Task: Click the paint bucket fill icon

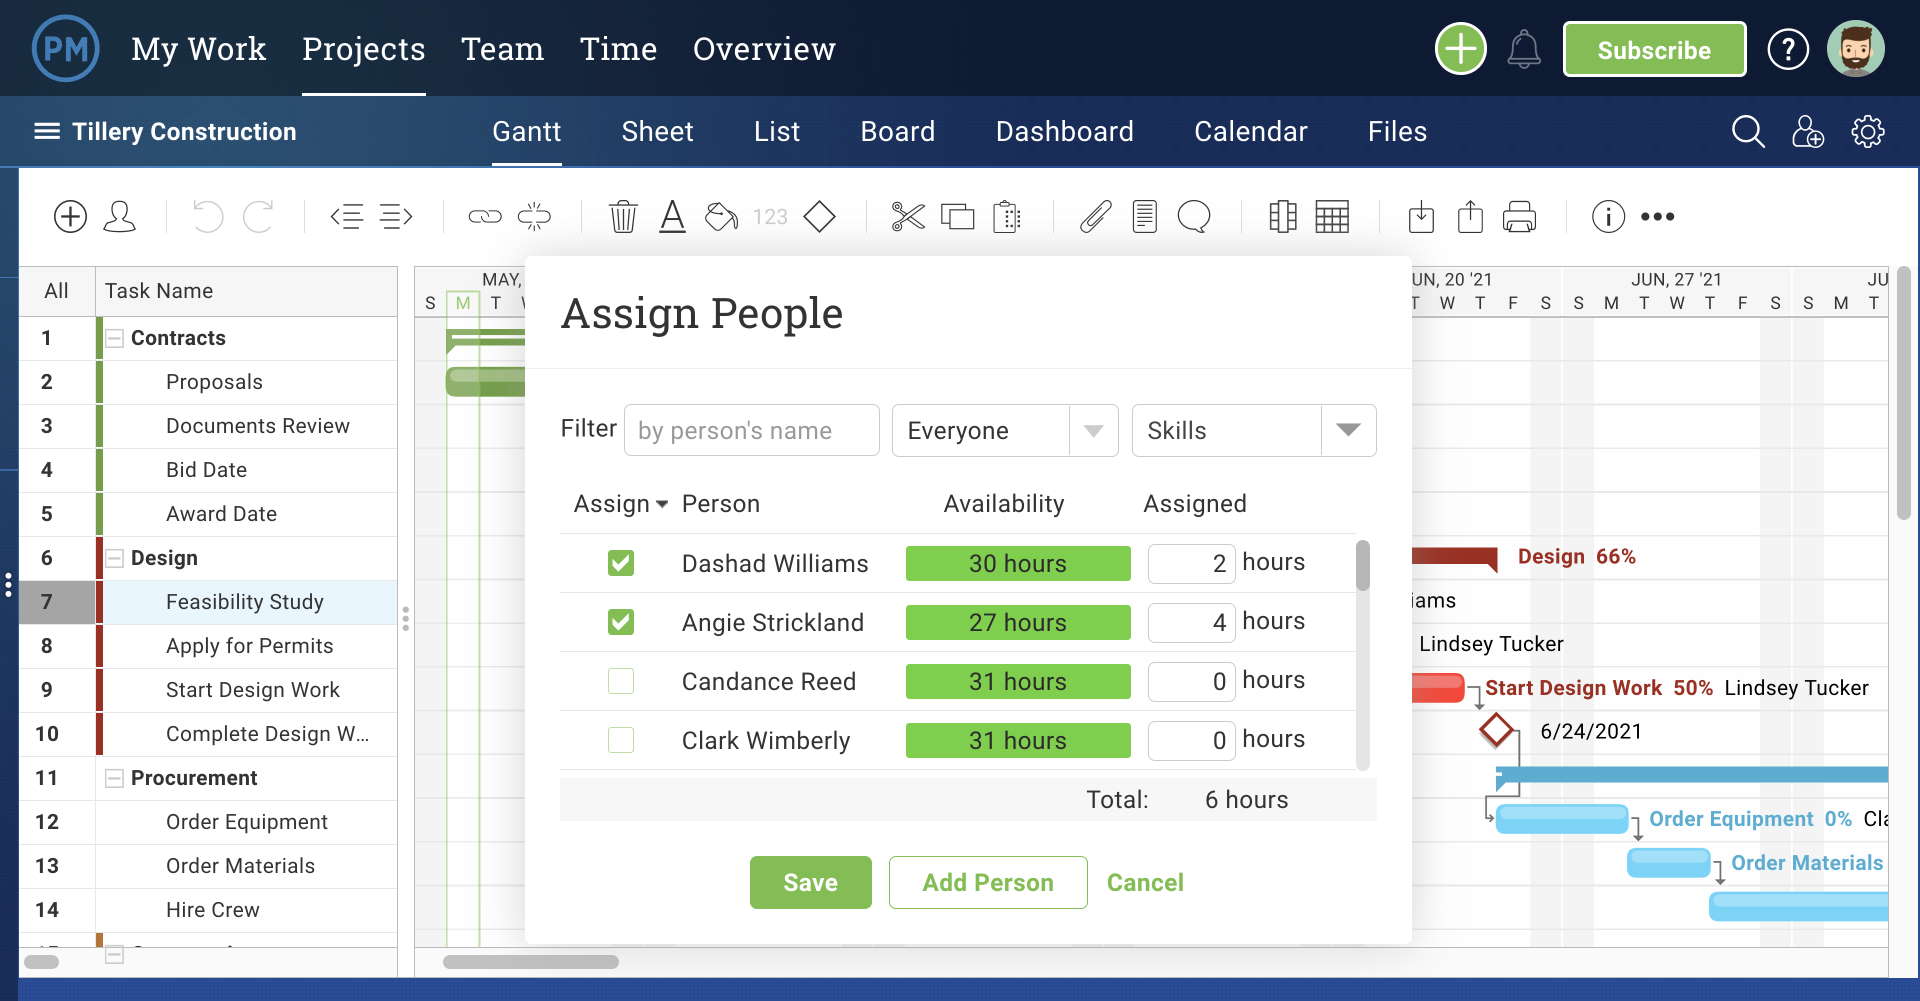Action: [721, 216]
